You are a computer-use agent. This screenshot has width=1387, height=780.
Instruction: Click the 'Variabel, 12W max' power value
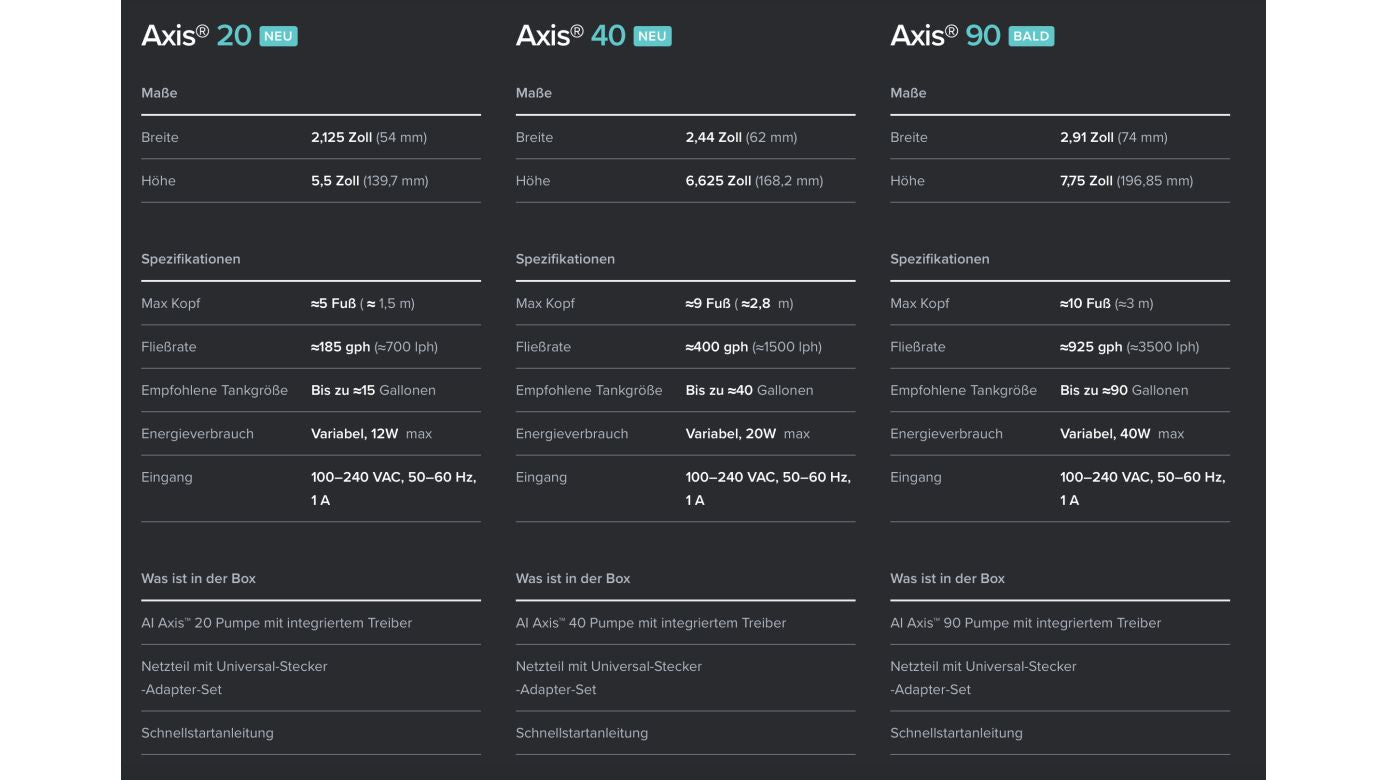tap(371, 434)
